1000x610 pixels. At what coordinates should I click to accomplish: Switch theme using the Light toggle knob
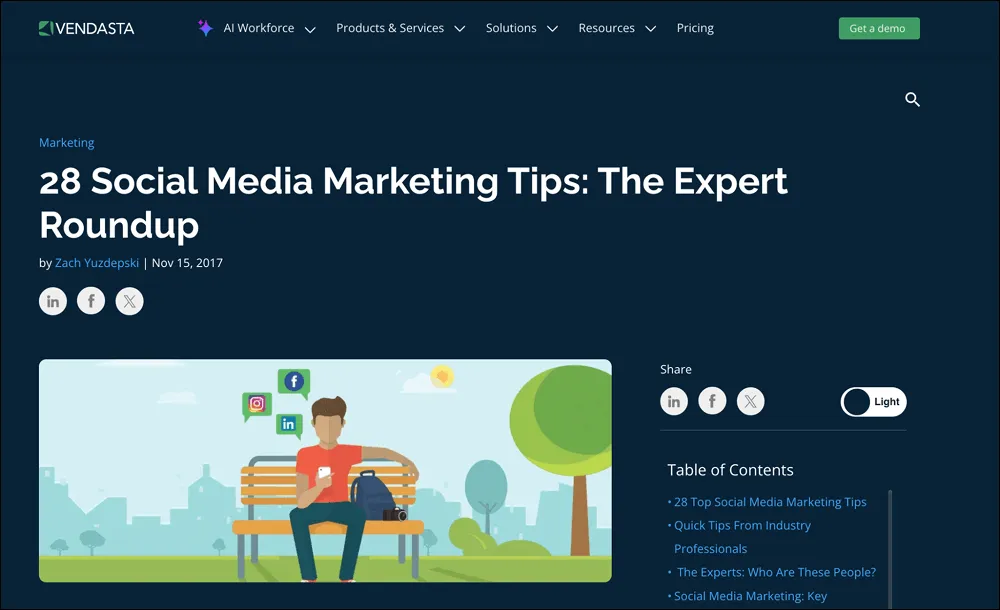tap(856, 402)
